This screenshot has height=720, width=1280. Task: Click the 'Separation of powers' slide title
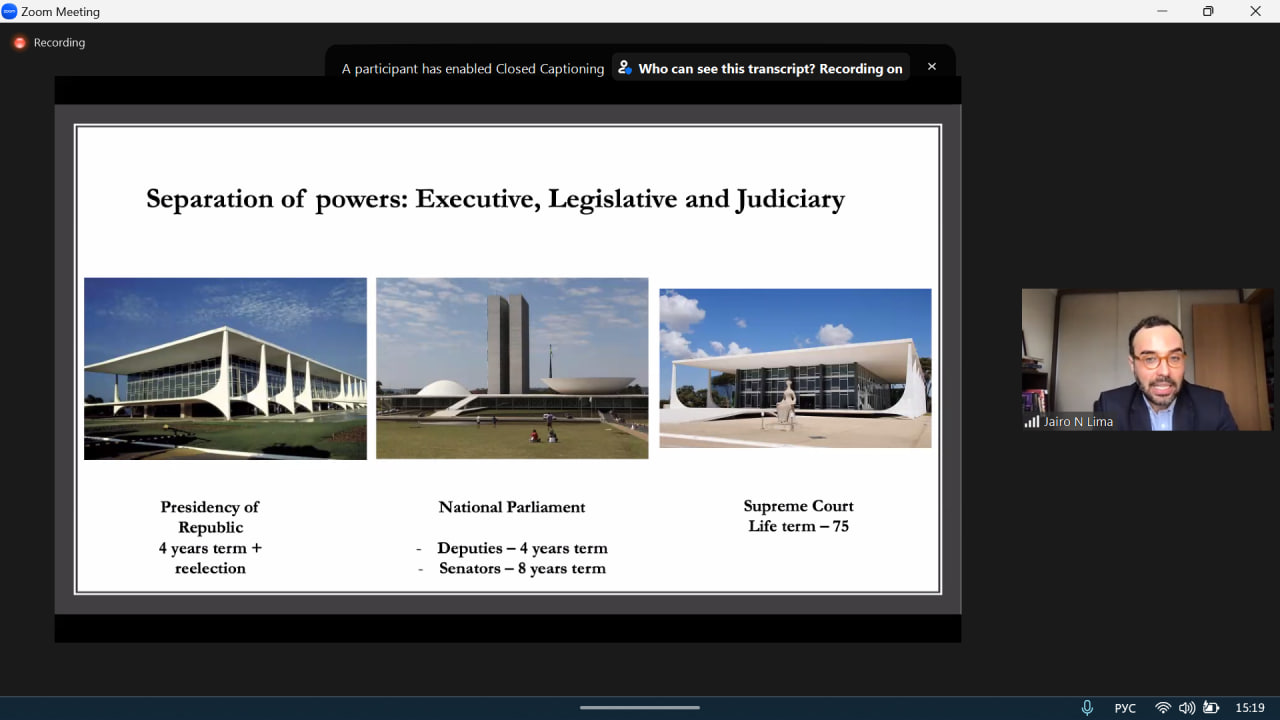point(495,199)
